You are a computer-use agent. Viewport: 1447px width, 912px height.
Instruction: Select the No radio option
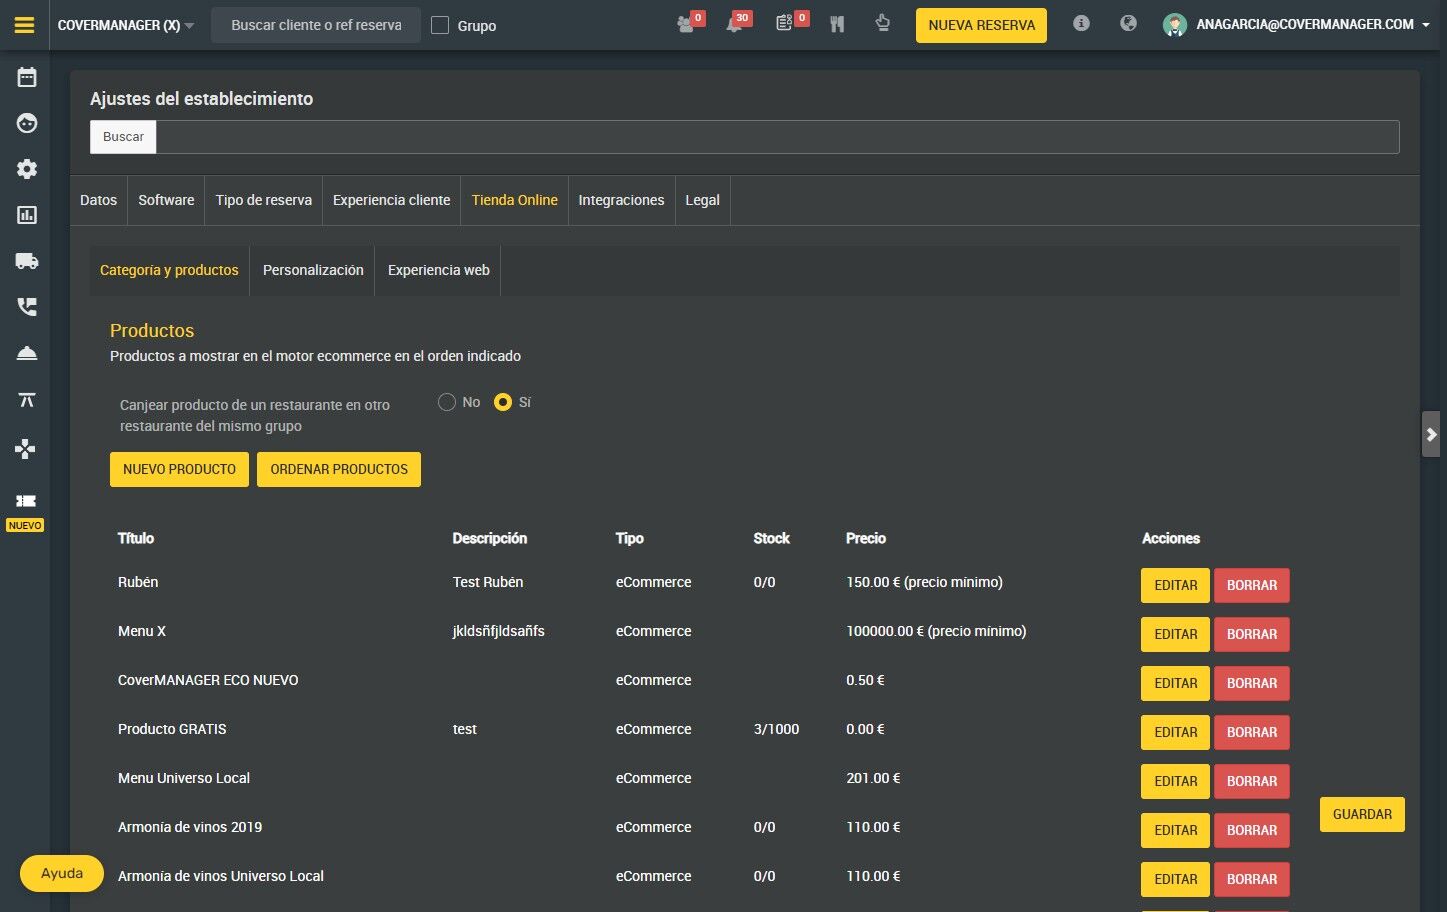447,402
